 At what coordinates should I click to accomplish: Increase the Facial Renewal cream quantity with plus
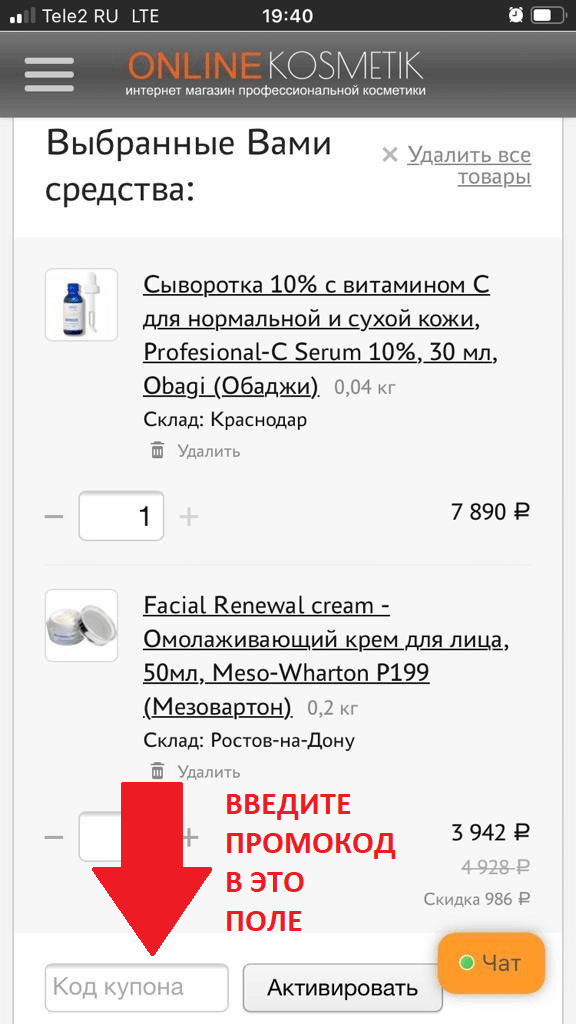tap(190, 837)
